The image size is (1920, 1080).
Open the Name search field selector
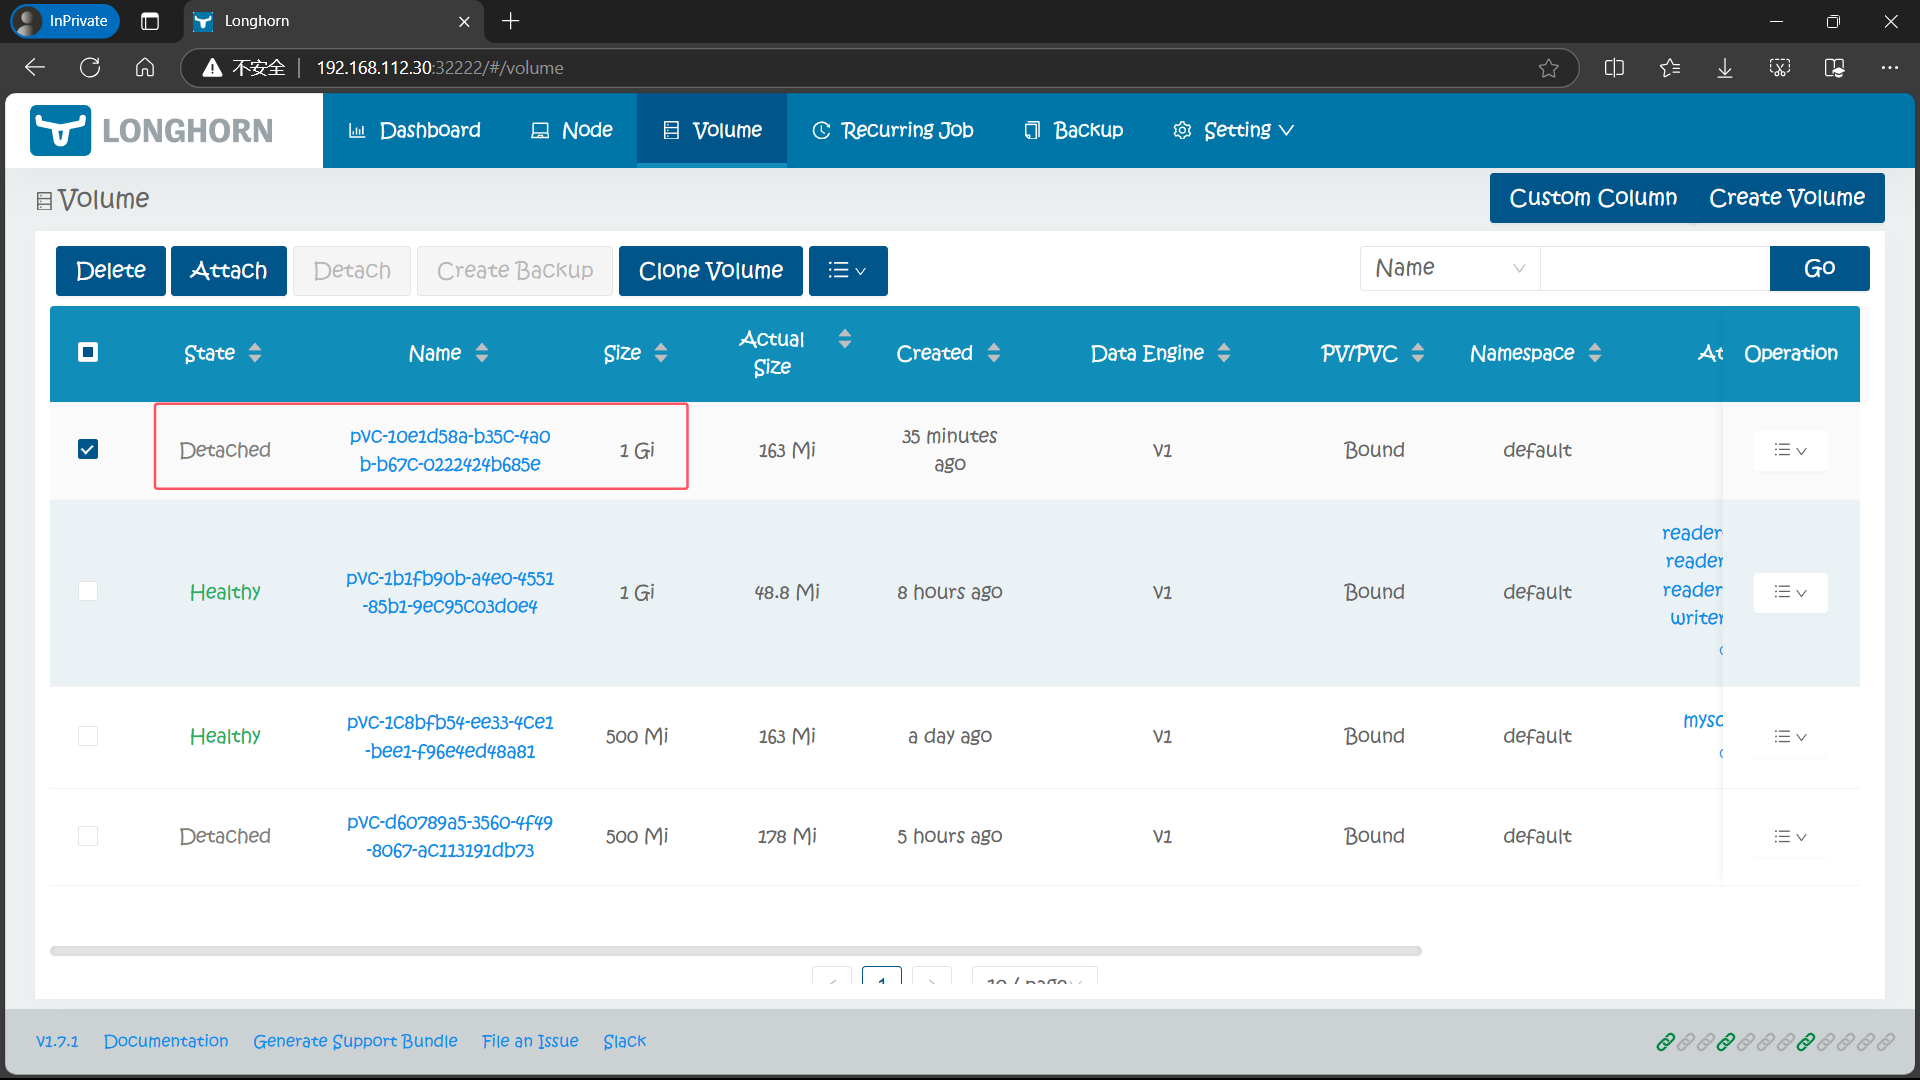[x=1450, y=268]
